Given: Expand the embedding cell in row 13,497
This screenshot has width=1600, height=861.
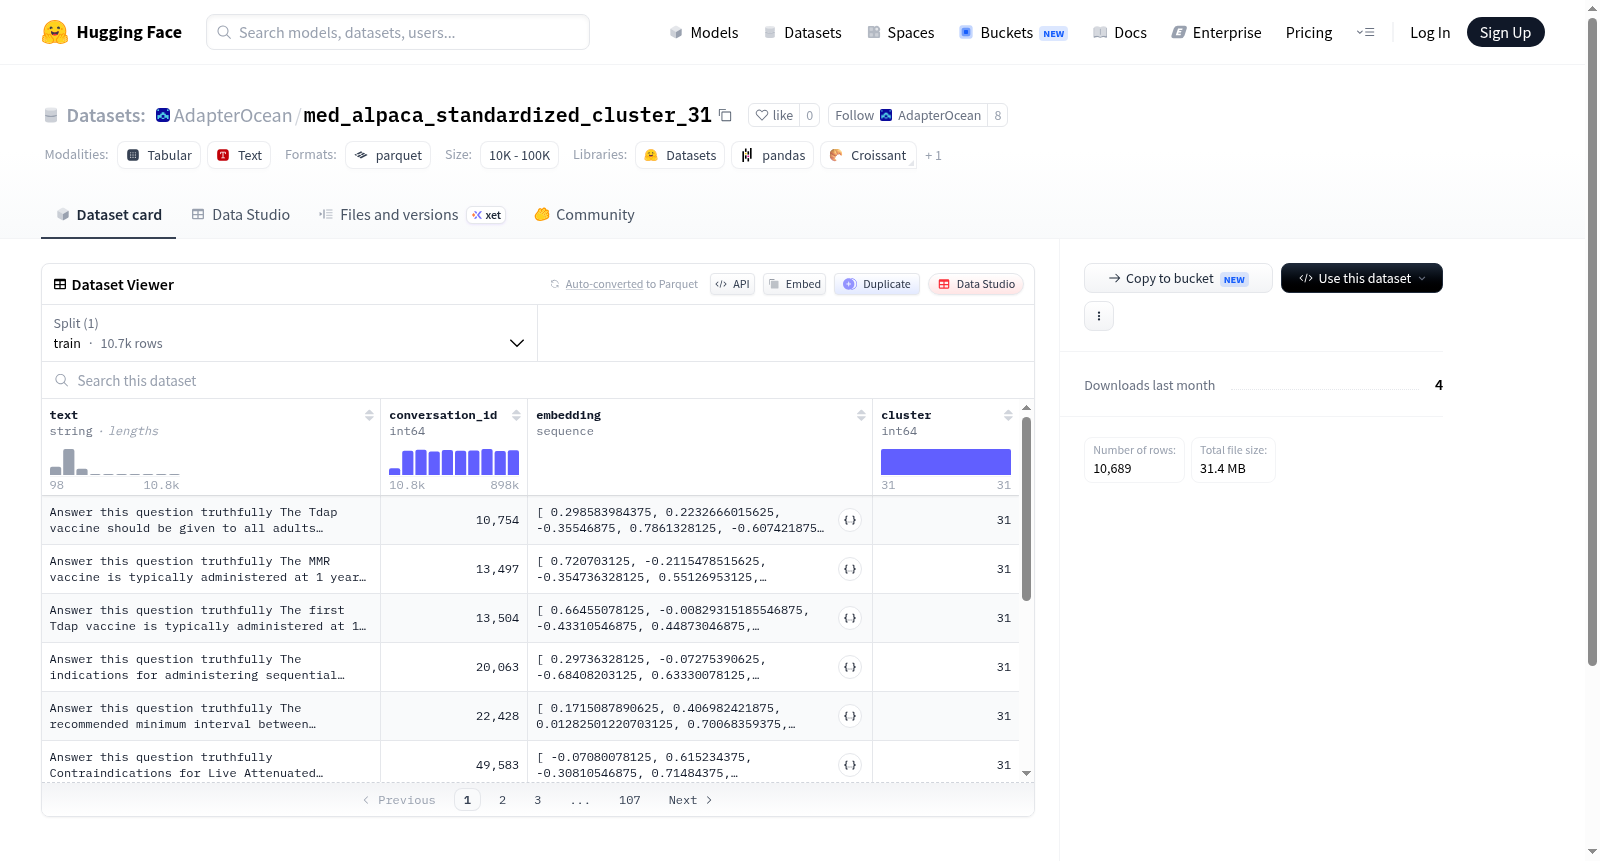Looking at the screenshot, I should (850, 569).
